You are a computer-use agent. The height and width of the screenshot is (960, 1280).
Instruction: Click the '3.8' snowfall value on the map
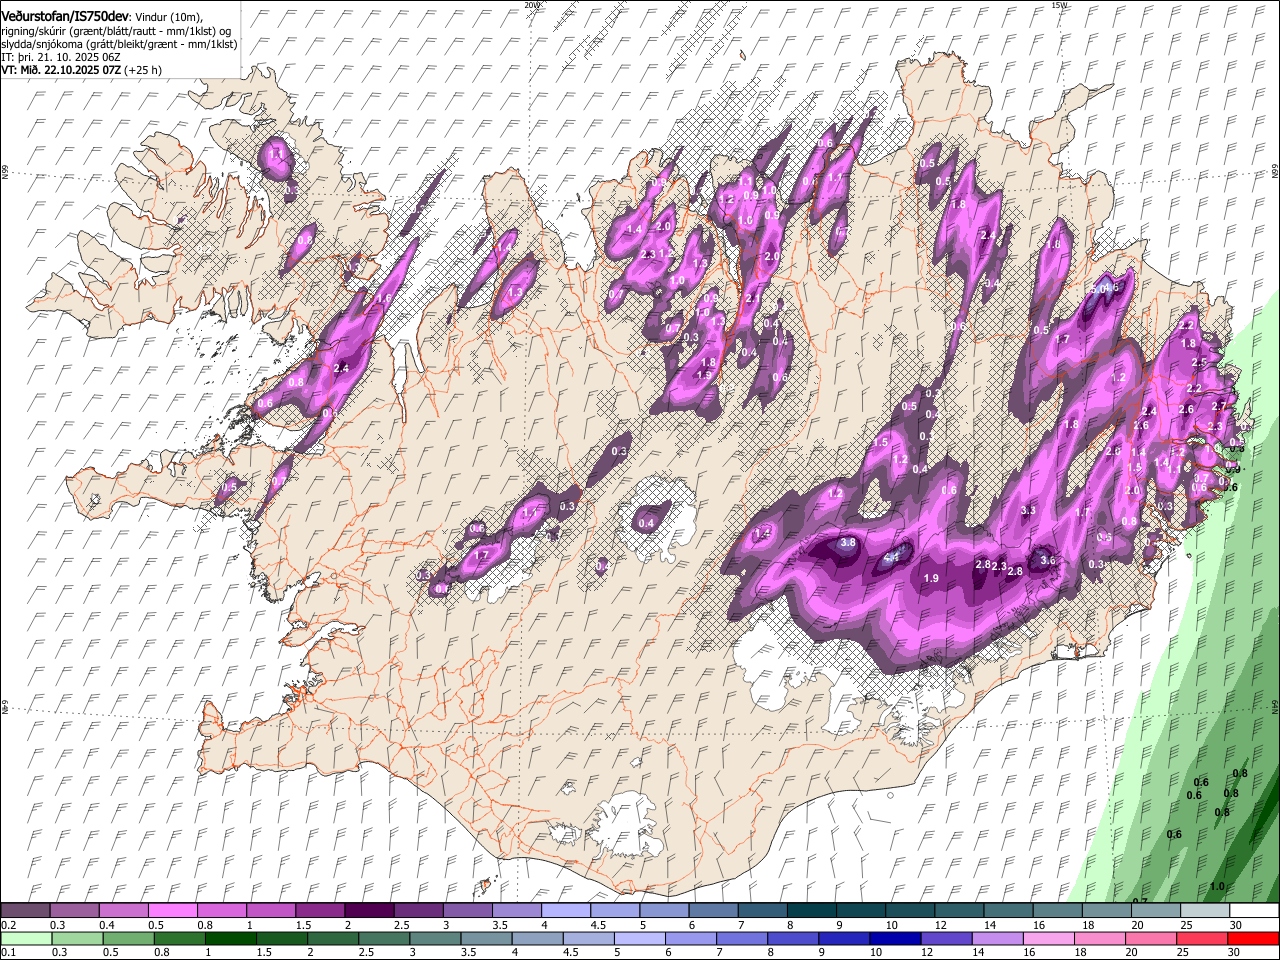click(848, 542)
